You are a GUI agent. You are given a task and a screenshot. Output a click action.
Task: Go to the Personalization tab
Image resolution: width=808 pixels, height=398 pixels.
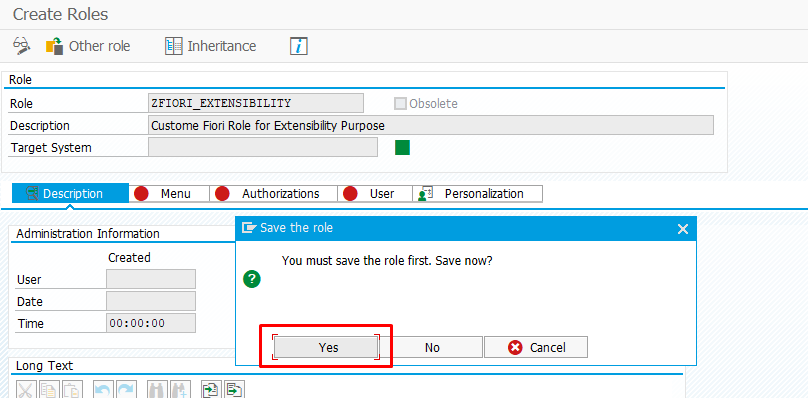click(478, 194)
